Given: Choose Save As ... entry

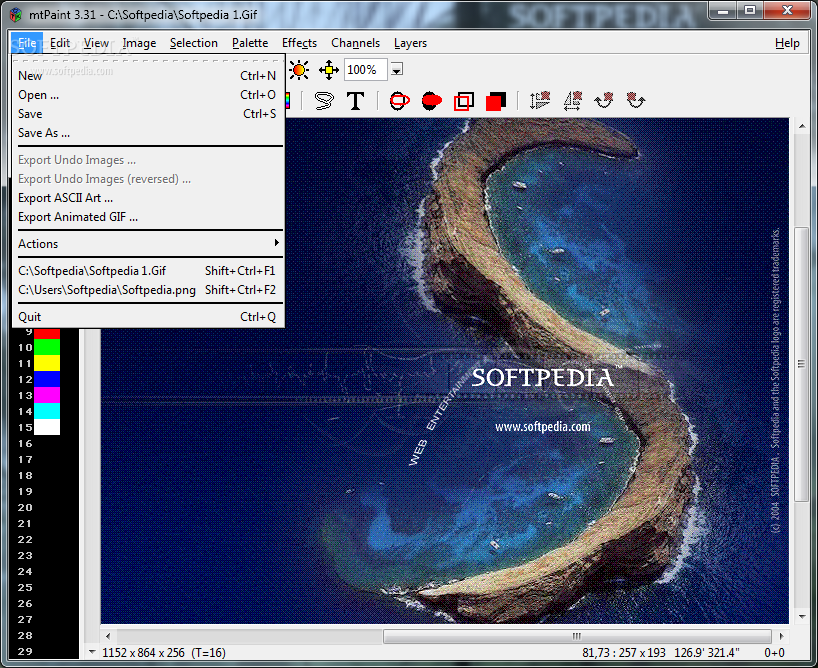Looking at the screenshot, I should (x=149, y=133).
